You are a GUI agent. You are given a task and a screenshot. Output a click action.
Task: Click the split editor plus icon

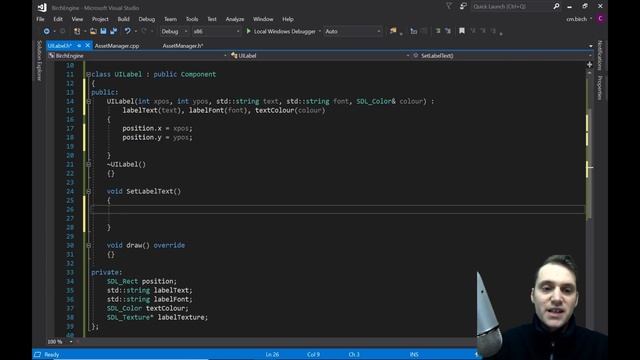pyautogui.click(x=589, y=64)
